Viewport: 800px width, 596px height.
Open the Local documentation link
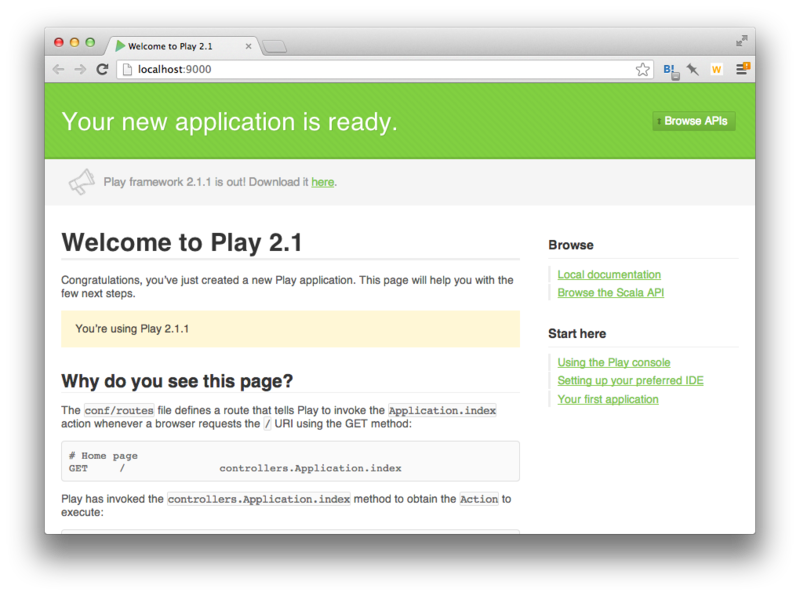(x=609, y=275)
